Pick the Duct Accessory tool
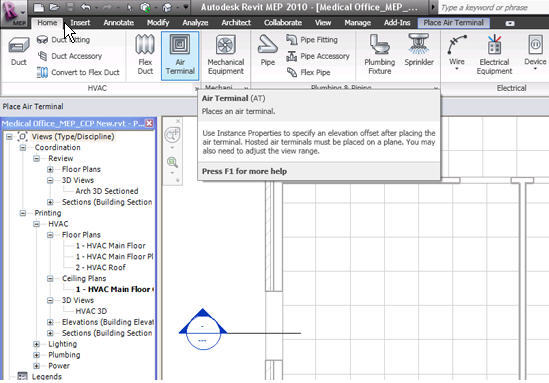This screenshot has width=549, height=383. coord(70,56)
